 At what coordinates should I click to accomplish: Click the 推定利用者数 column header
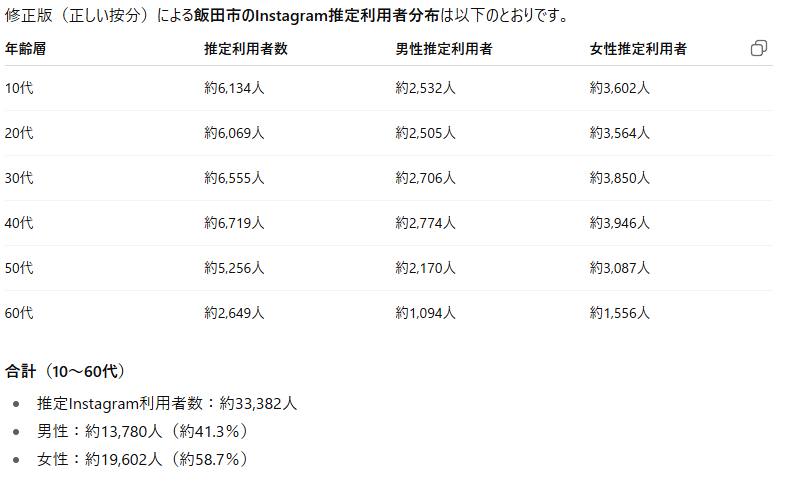246,49
